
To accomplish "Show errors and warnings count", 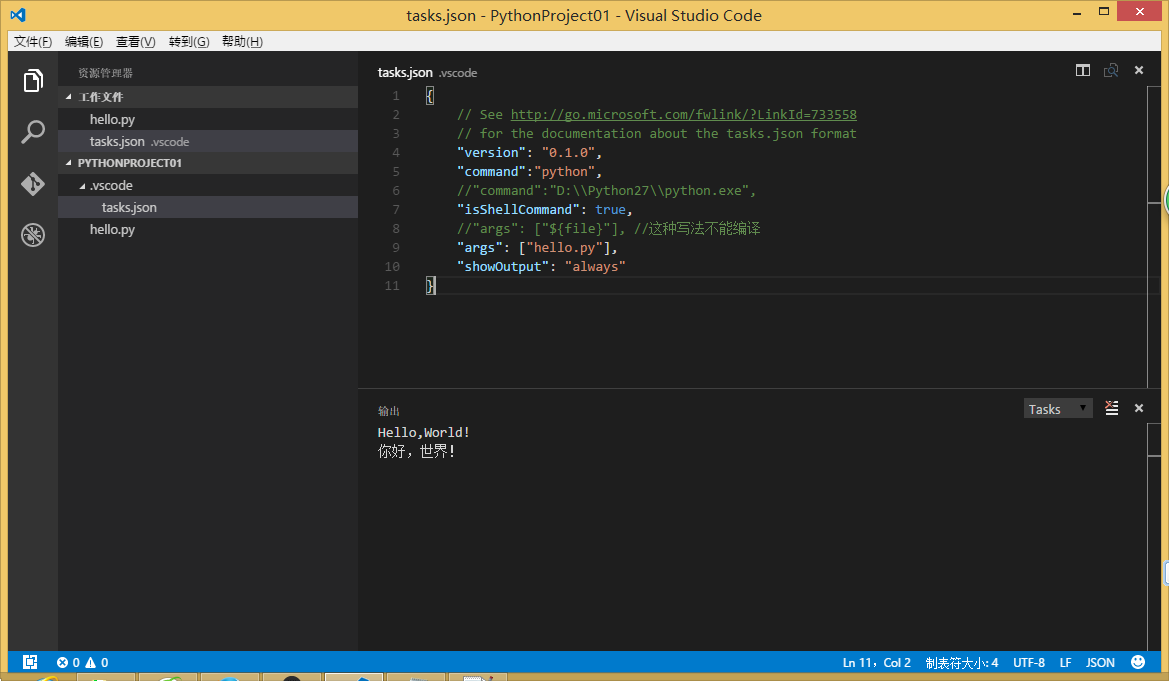I will tap(83, 662).
